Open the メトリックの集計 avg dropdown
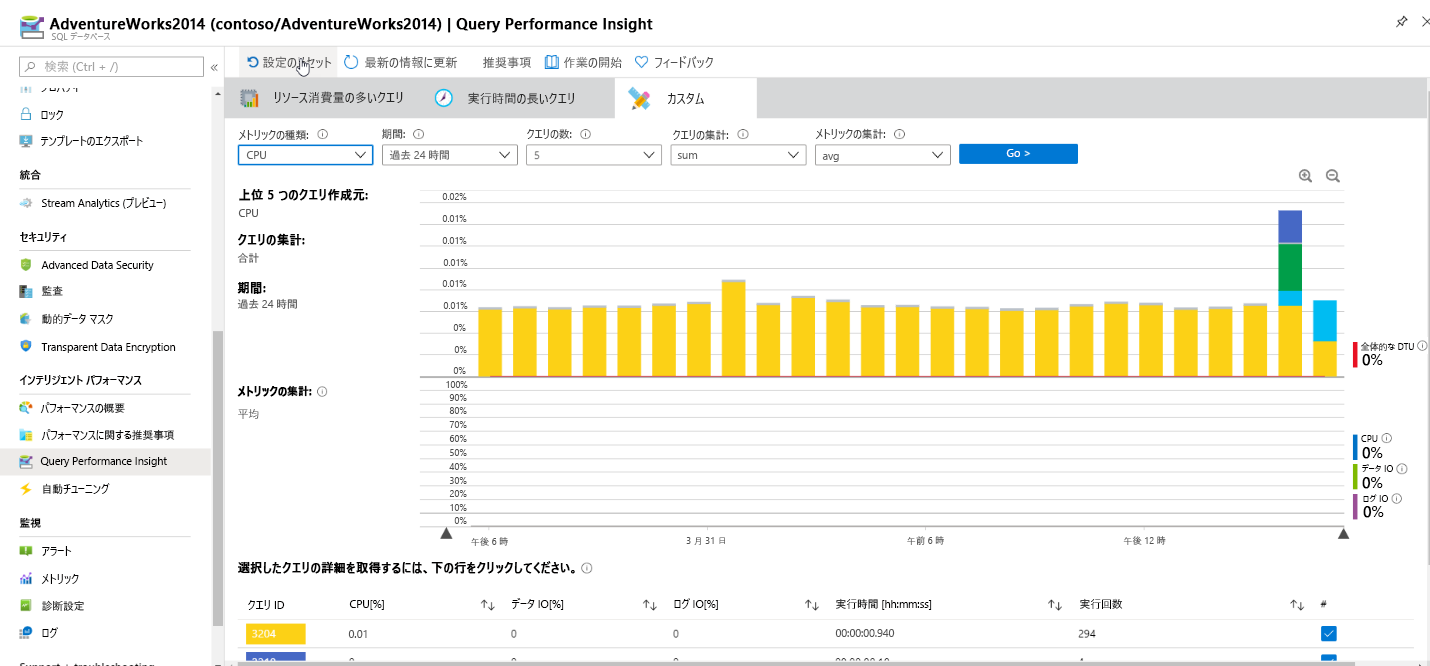 [x=882, y=155]
